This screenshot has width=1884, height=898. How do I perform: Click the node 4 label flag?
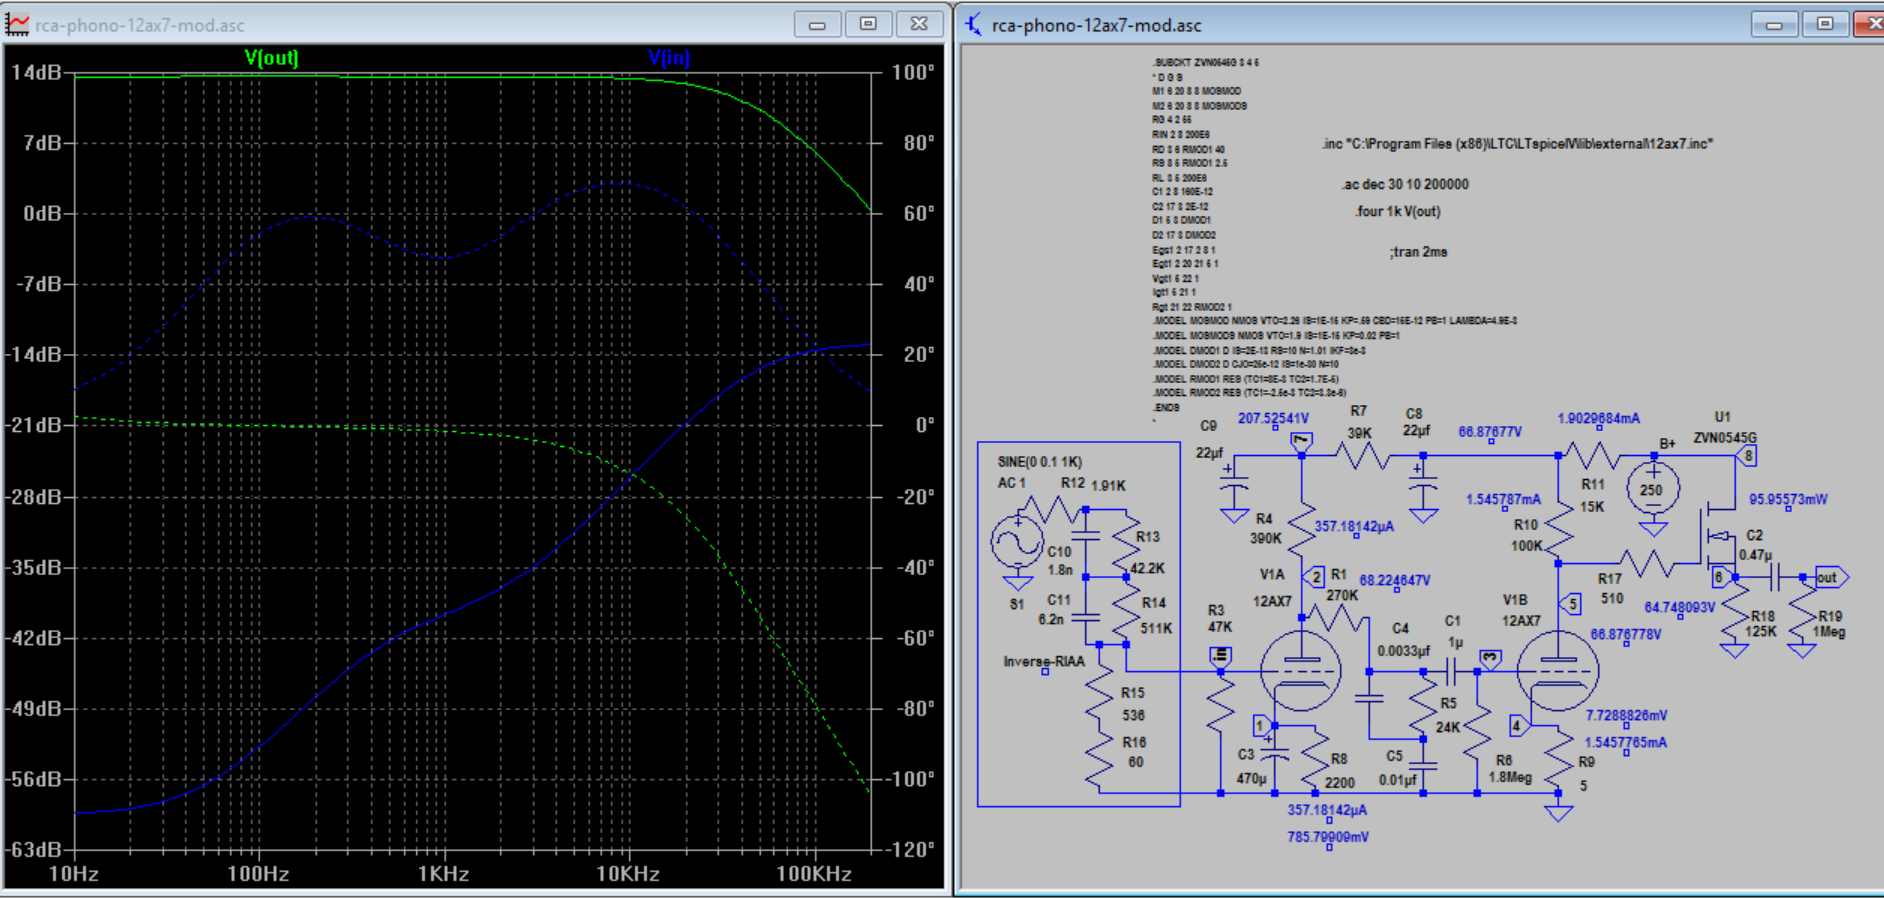click(x=1519, y=726)
